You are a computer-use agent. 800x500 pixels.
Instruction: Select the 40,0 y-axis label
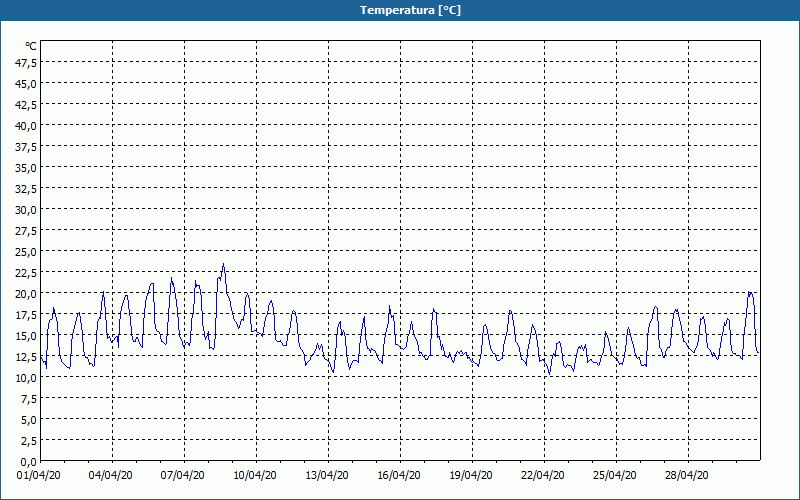pyautogui.click(x=26, y=126)
